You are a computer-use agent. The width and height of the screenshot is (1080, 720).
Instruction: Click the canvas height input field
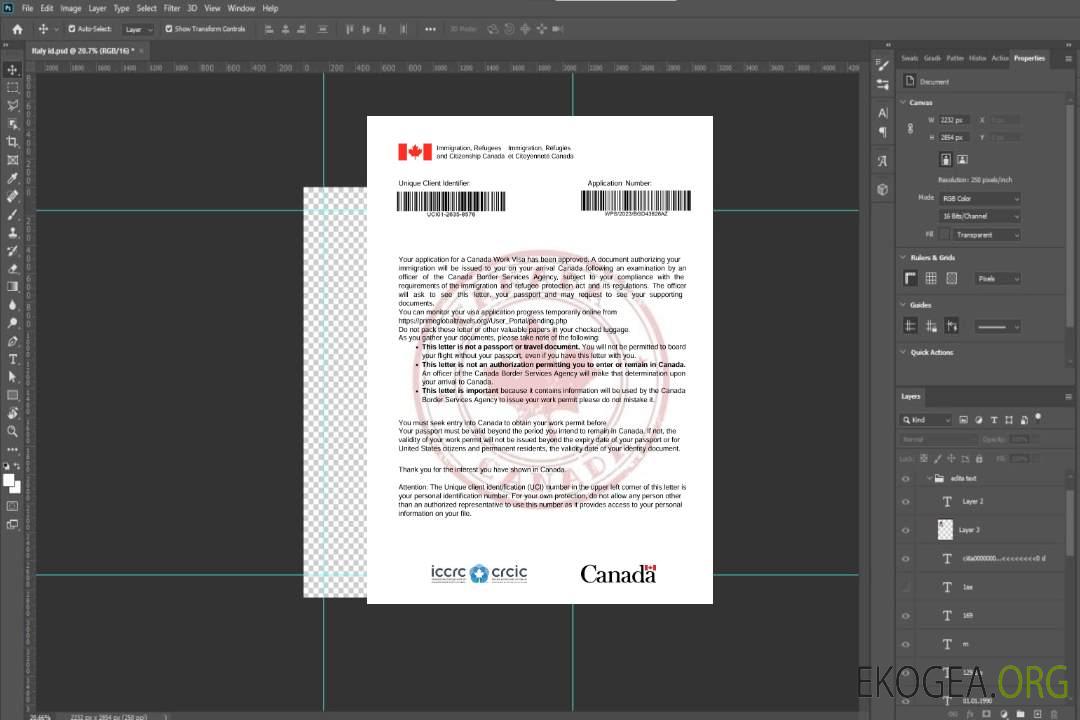click(x=954, y=138)
